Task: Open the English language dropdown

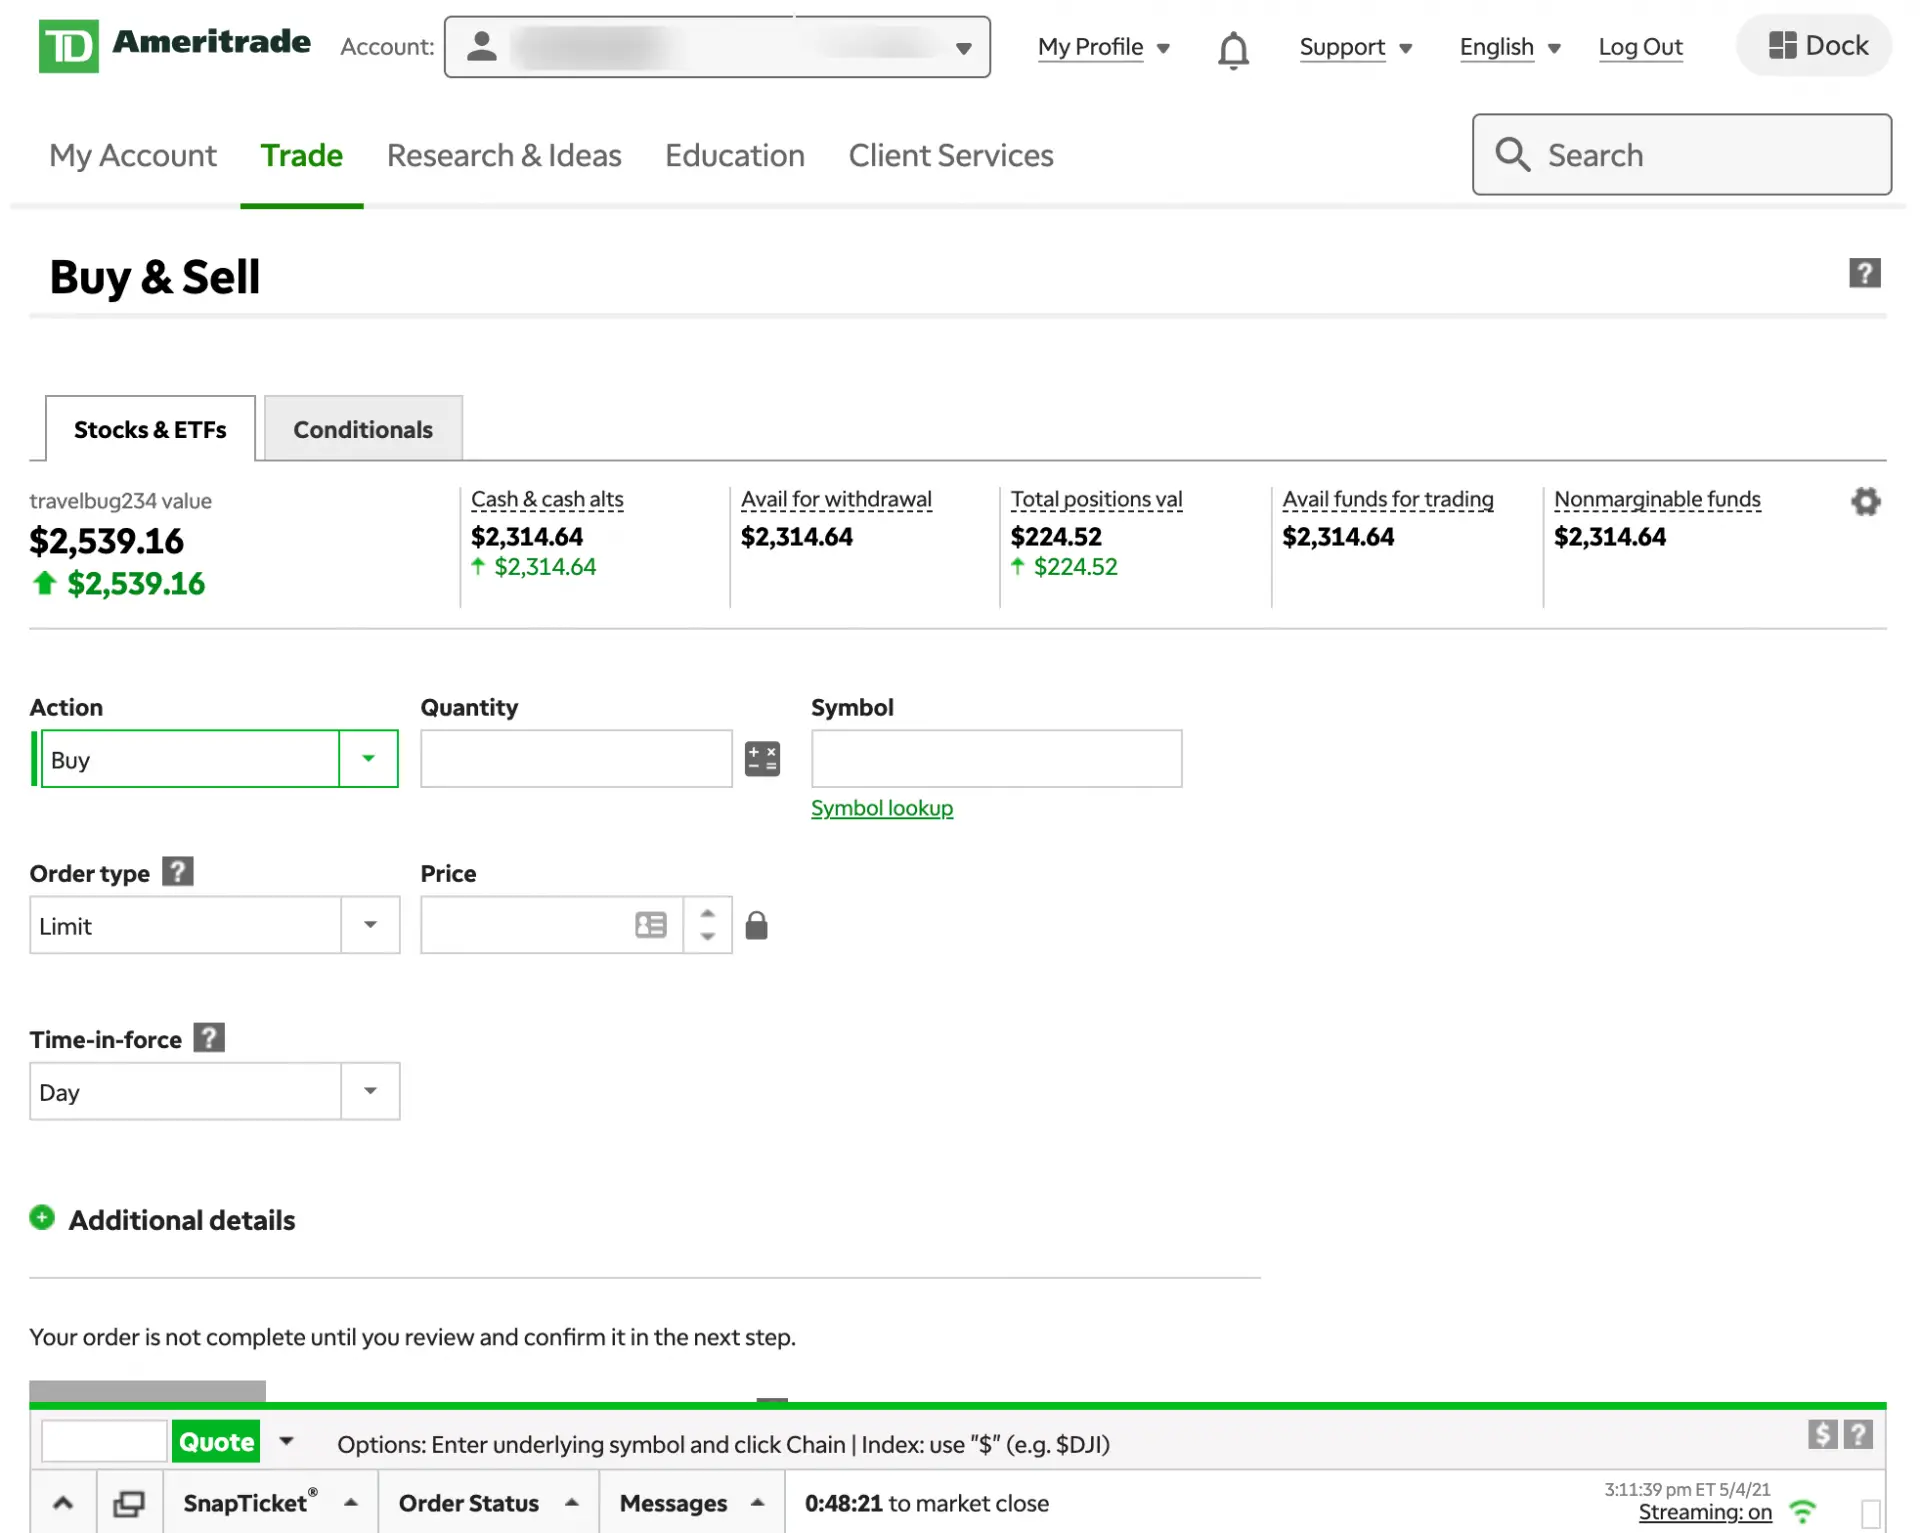Action: point(1509,47)
